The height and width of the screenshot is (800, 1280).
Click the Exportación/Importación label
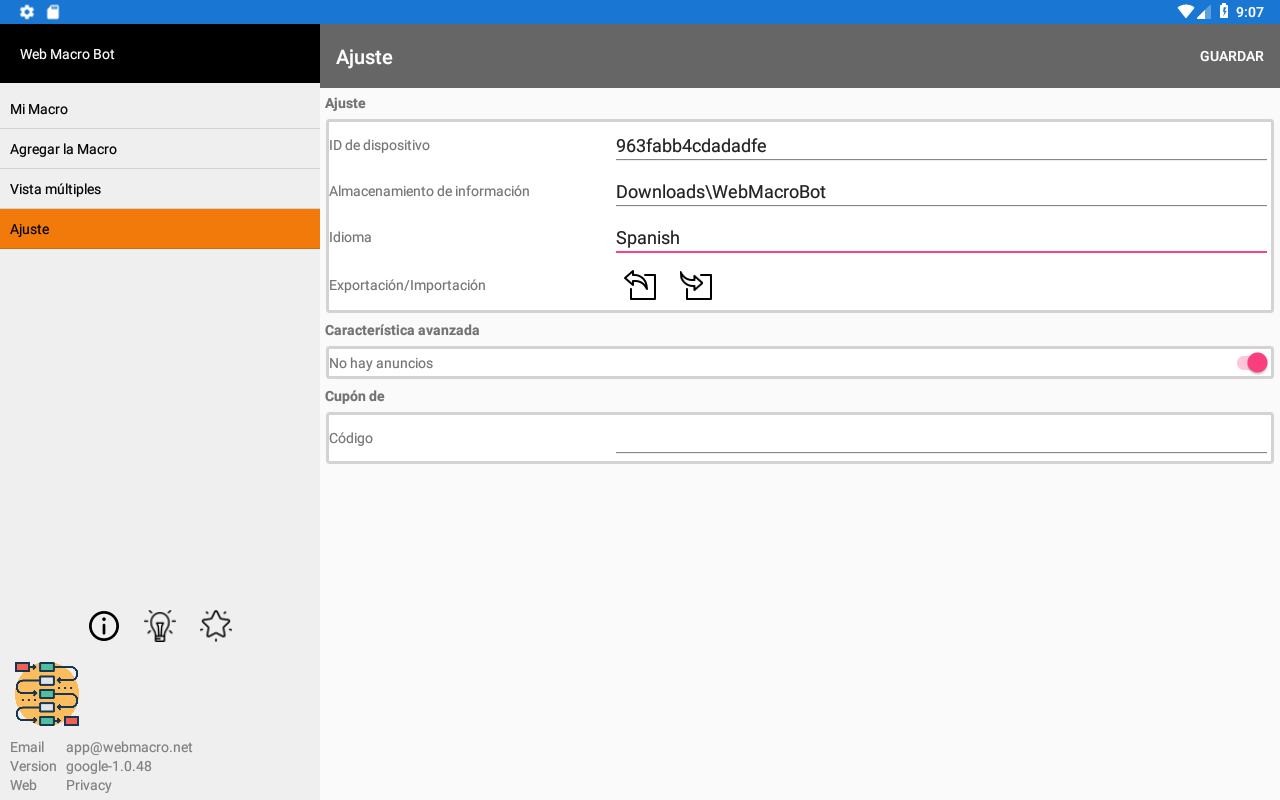coord(407,285)
